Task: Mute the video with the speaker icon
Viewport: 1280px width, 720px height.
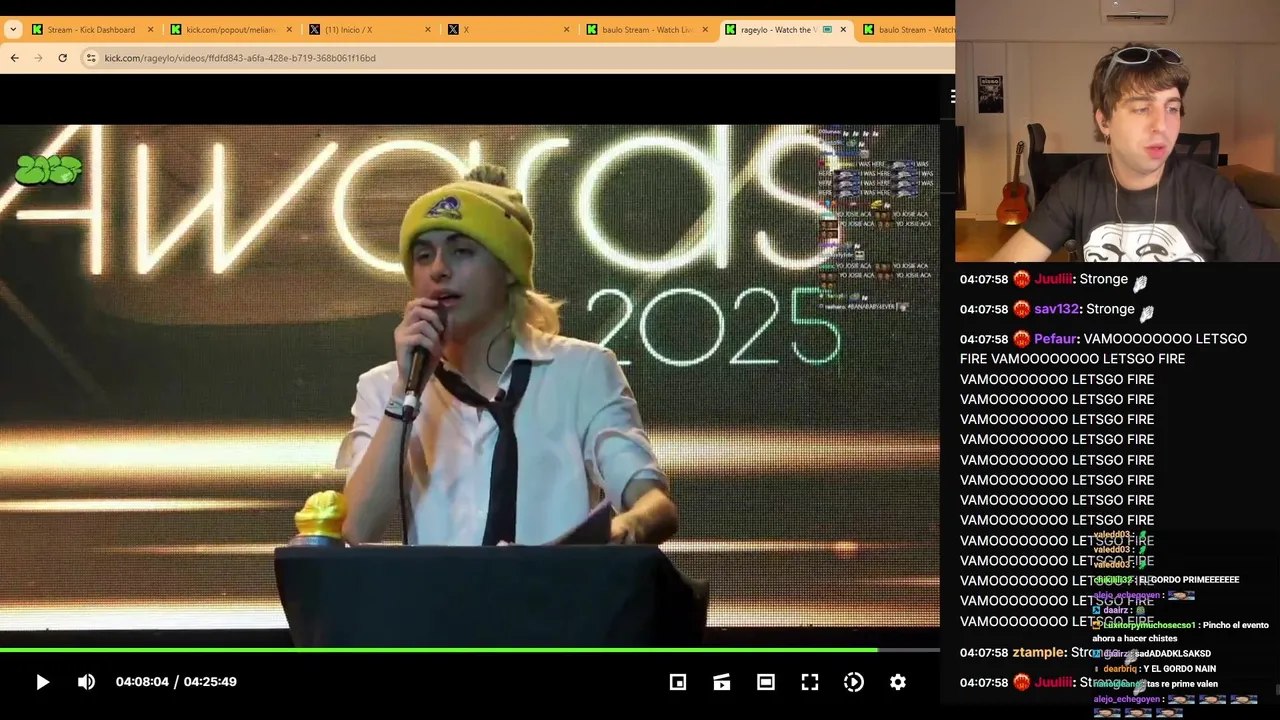Action: point(87,682)
